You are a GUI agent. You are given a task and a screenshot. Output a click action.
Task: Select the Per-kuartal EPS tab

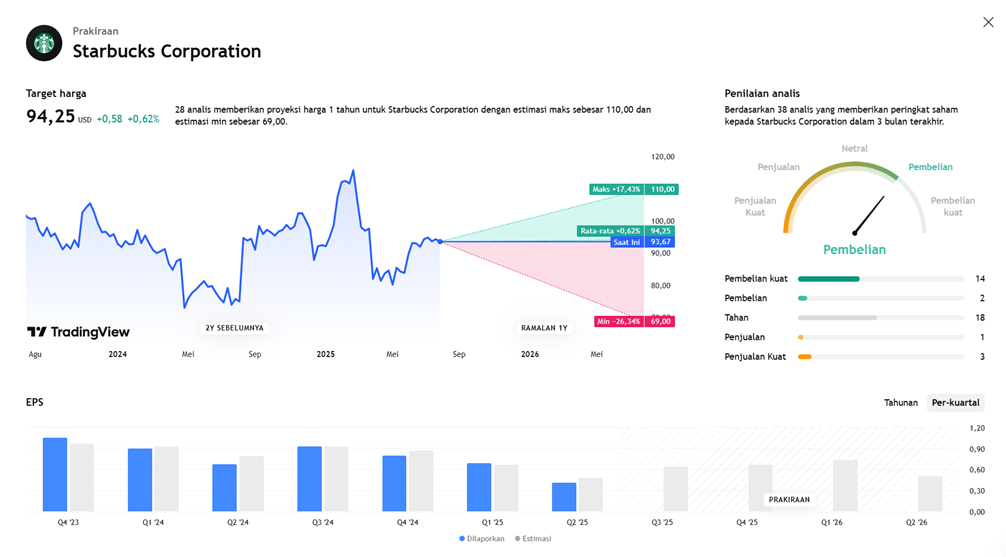(x=955, y=402)
